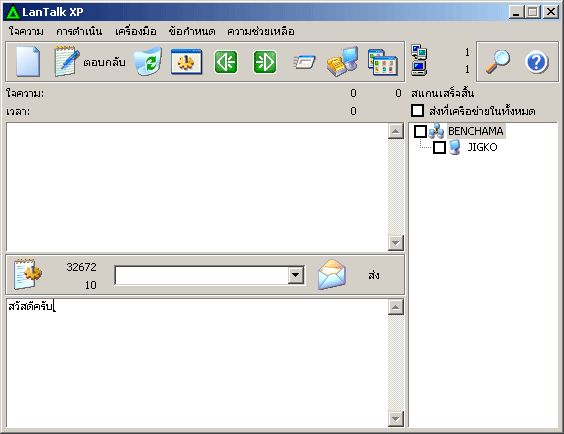The width and height of the screenshot is (564, 434).
Task: Click the ใจความ: label
Action: (25, 93)
